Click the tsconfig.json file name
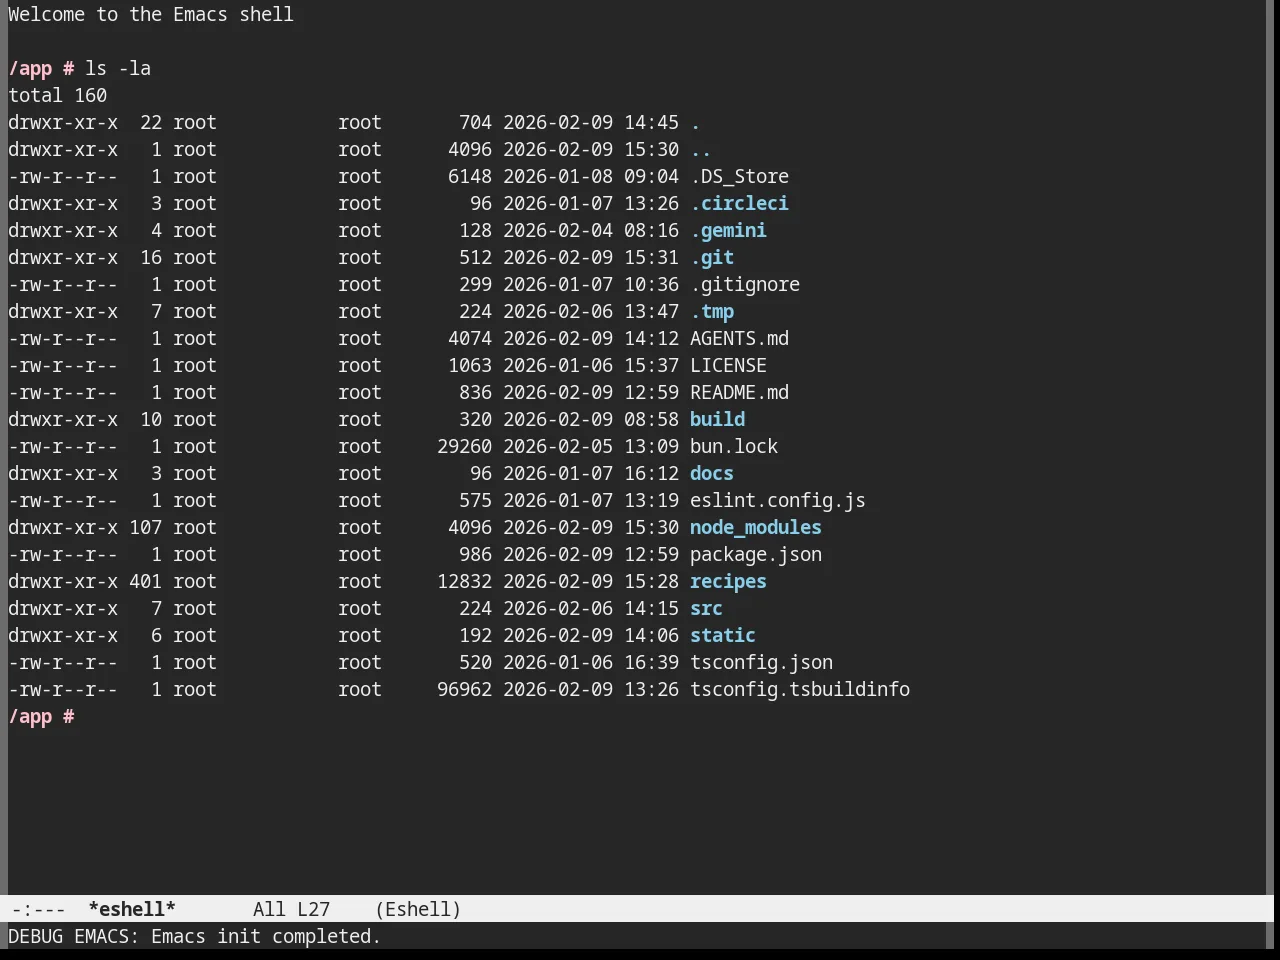 (x=761, y=662)
